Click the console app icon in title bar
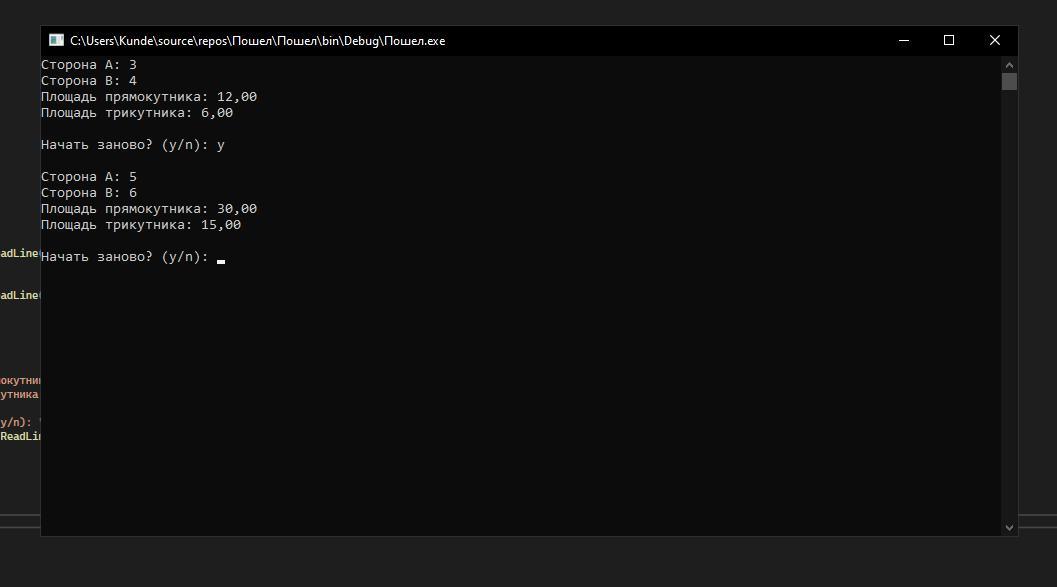 click(56, 41)
